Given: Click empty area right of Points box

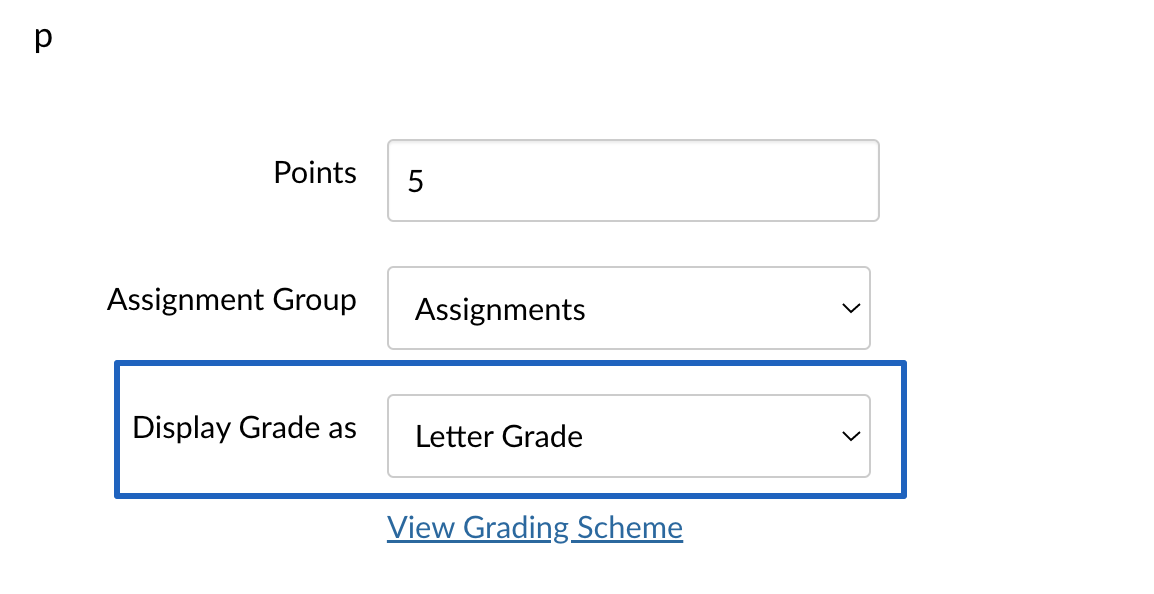Looking at the screenshot, I should (1016, 180).
